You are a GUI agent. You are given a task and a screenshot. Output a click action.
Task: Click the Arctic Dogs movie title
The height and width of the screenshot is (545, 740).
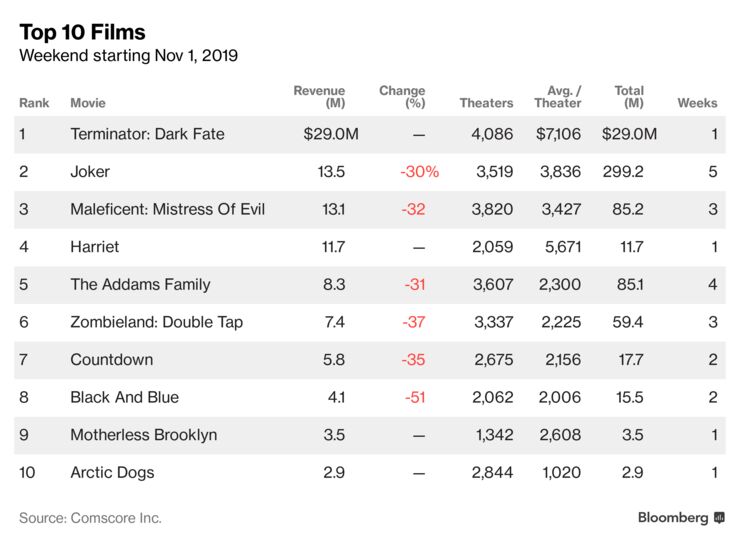[x=112, y=472]
